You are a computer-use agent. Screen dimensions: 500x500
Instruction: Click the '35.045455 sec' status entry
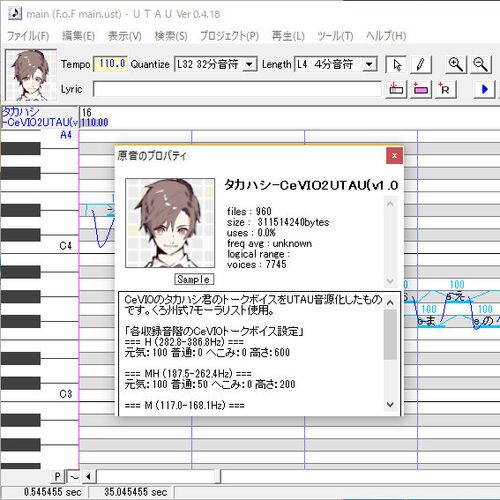click(135, 492)
